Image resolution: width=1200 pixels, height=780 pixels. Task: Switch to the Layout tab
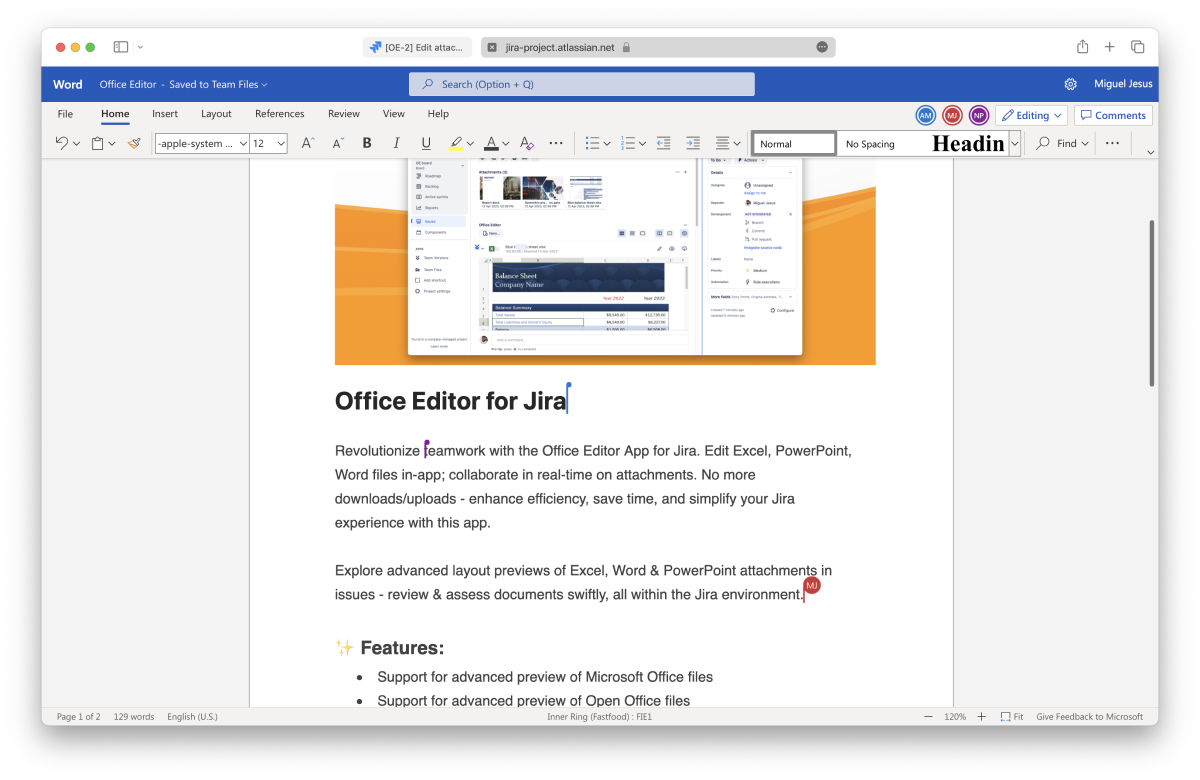pos(216,114)
